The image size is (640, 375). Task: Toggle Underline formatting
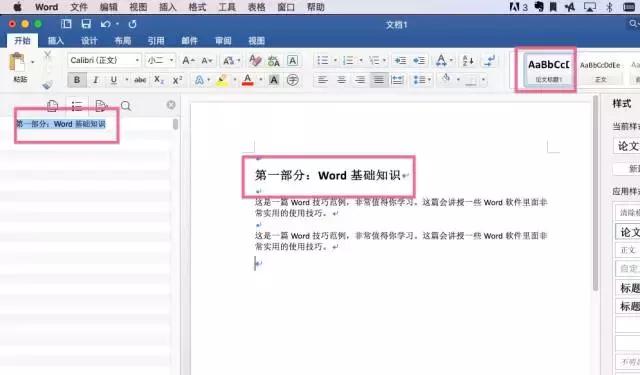pyautogui.click(x=113, y=80)
